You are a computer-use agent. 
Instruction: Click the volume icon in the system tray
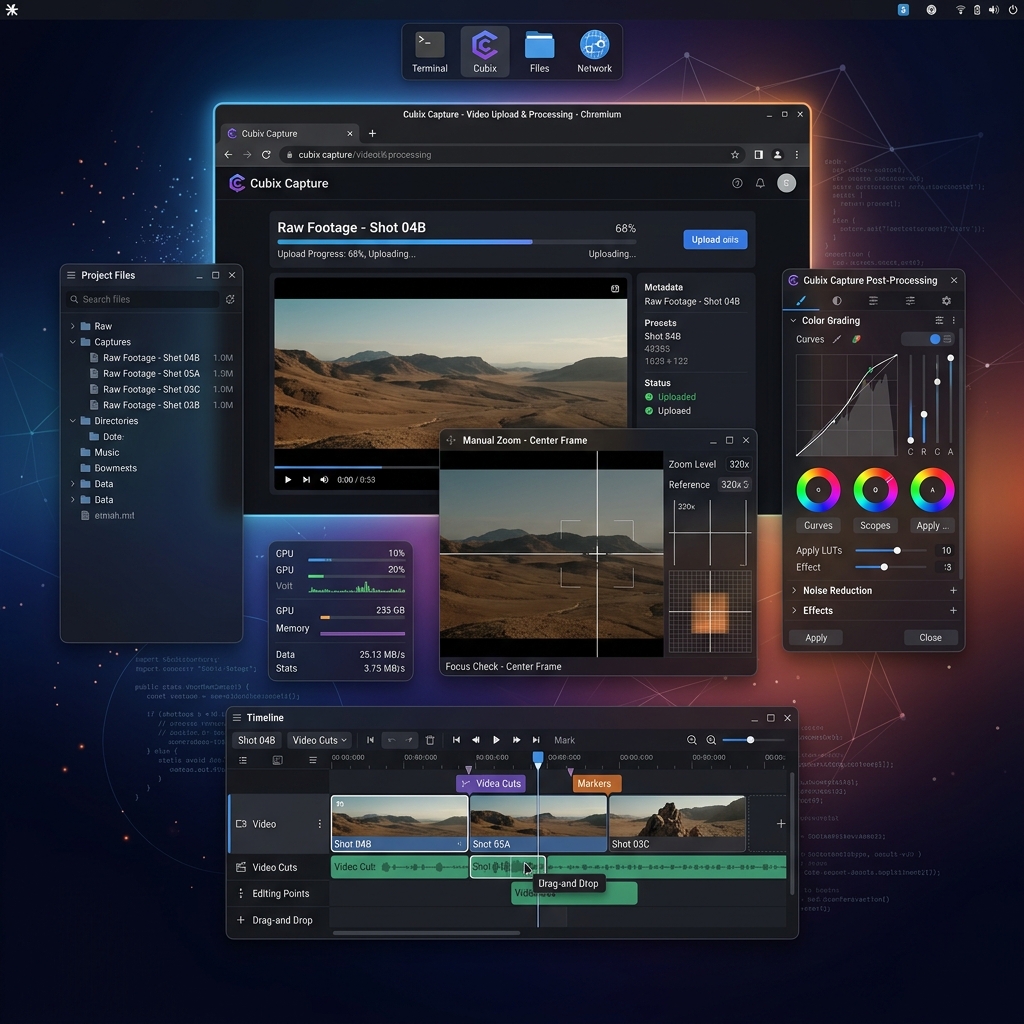pyautogui.click(x=993, y=10)
